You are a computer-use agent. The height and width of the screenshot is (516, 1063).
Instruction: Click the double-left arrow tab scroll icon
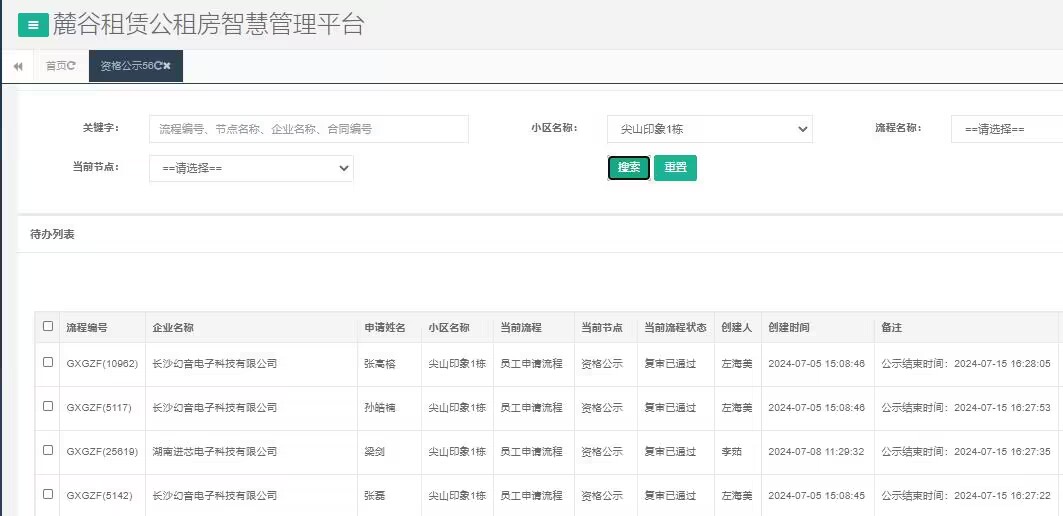click(x=18, y=66)
